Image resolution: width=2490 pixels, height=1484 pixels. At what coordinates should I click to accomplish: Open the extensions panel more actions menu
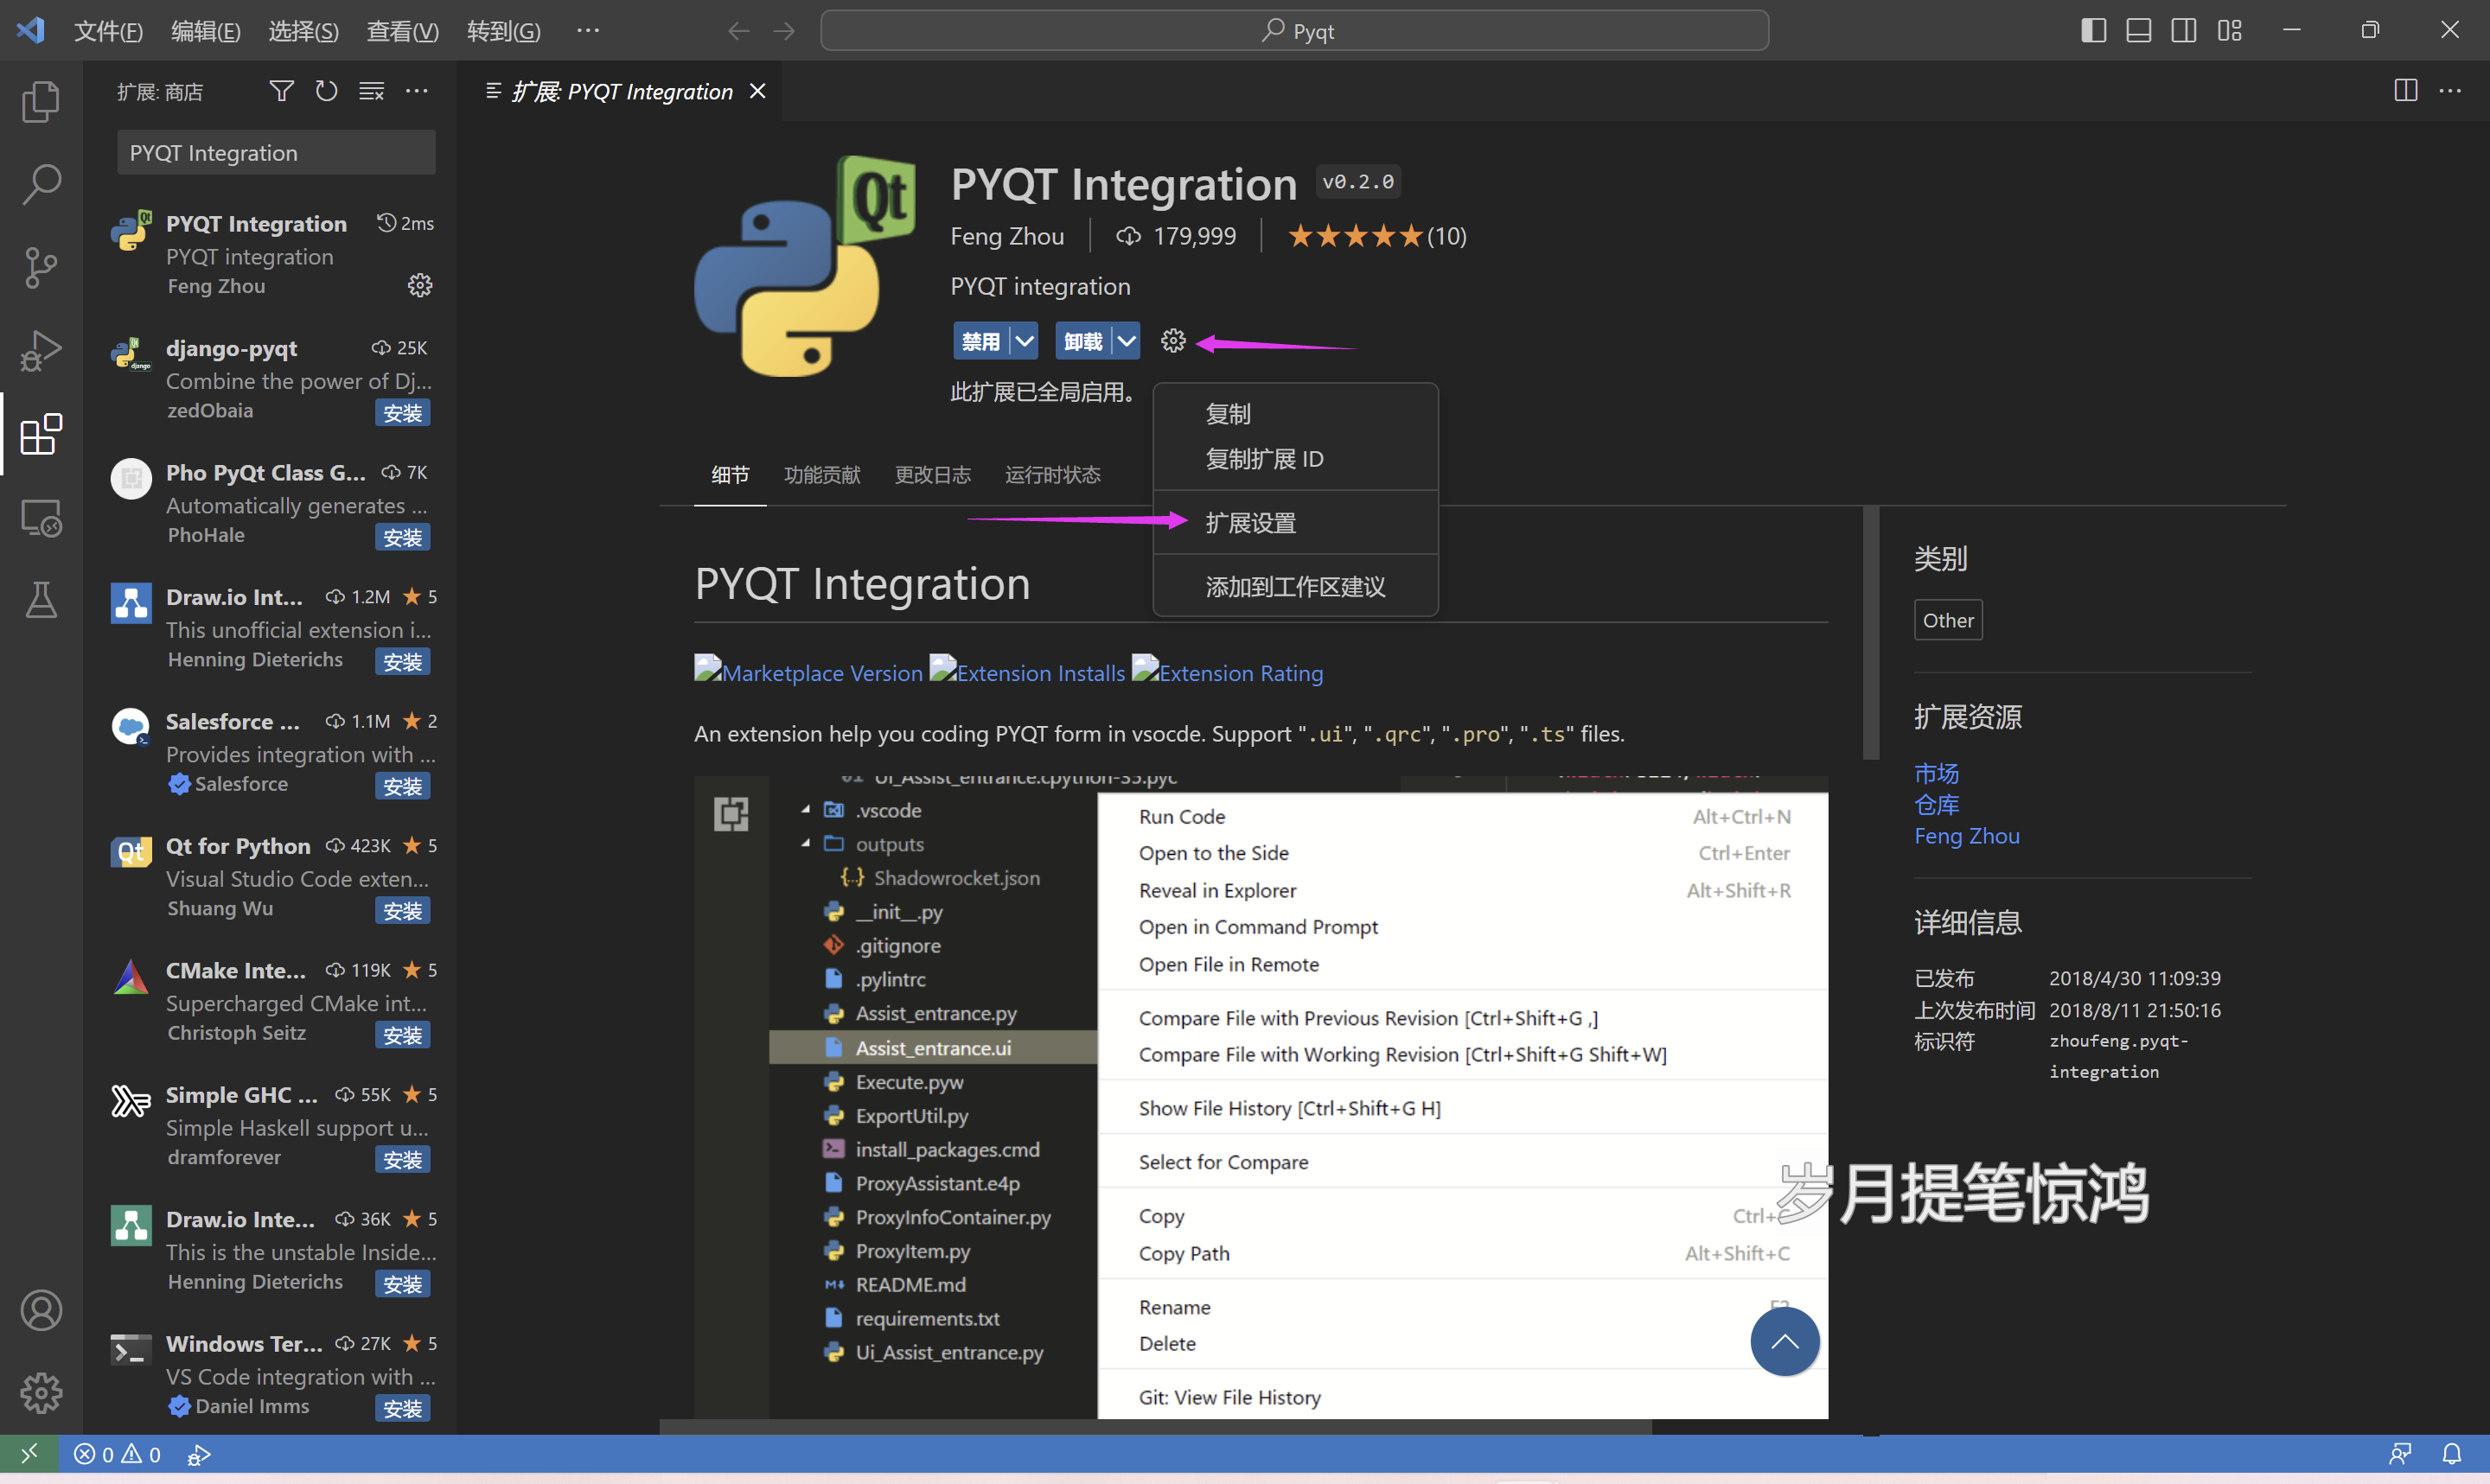417,90
